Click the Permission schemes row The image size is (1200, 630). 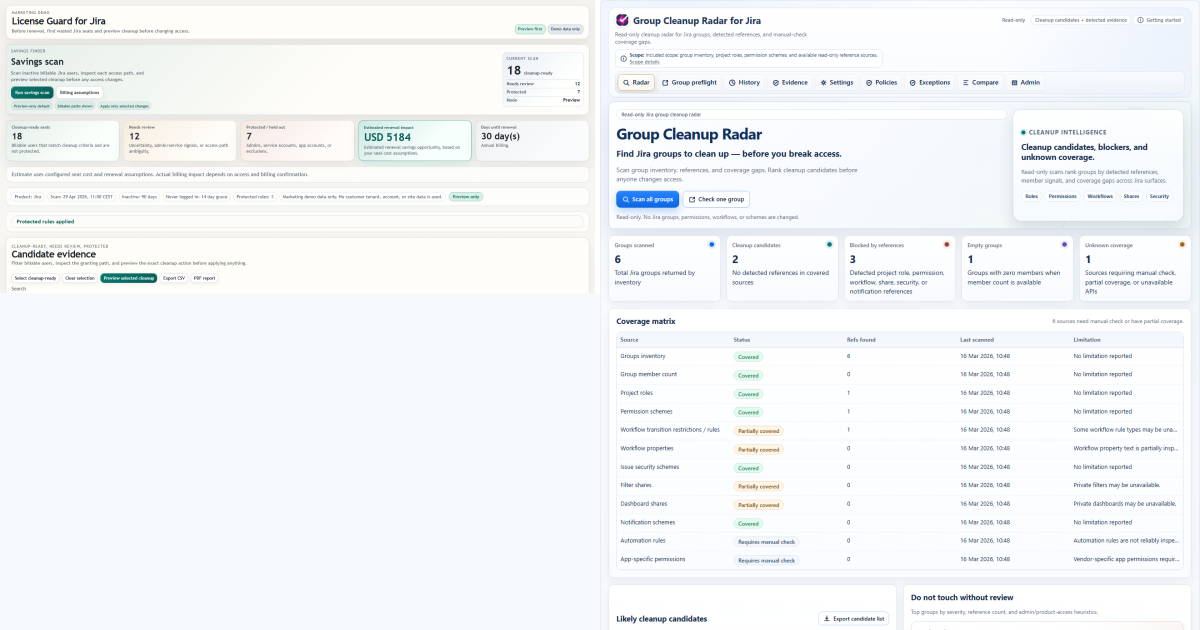[899, 412]
